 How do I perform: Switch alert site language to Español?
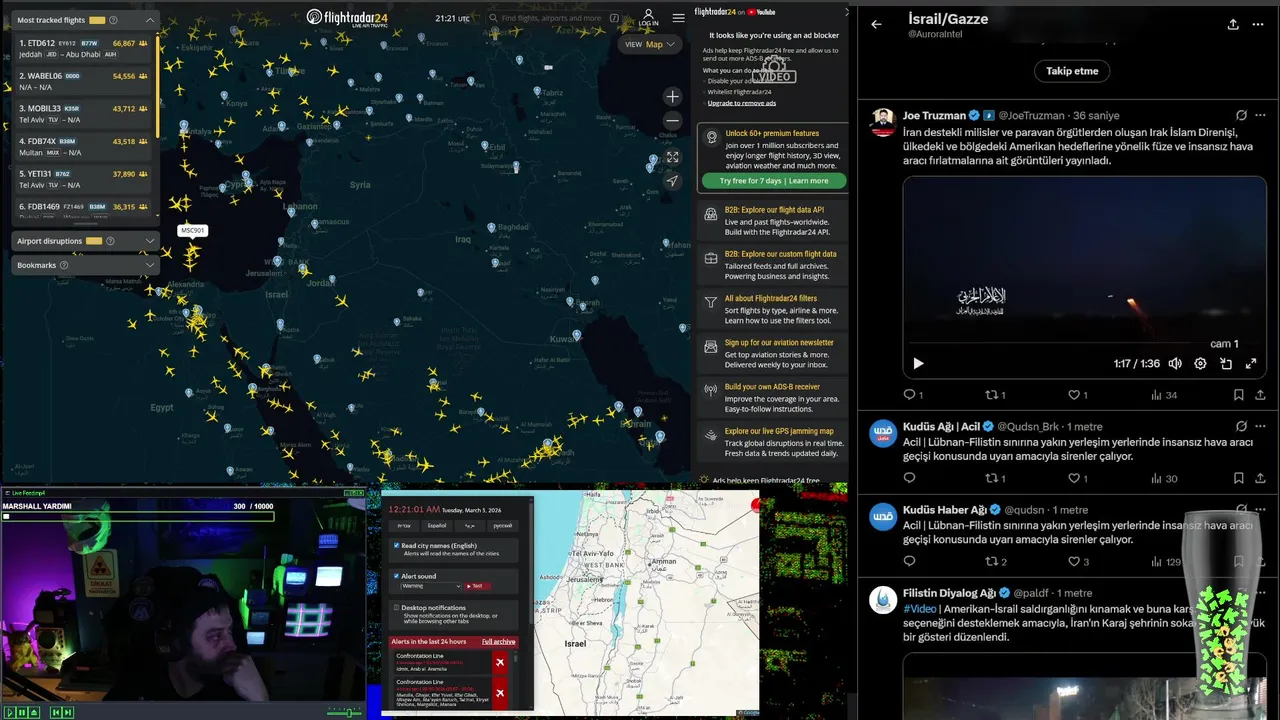tap(437, 525)
